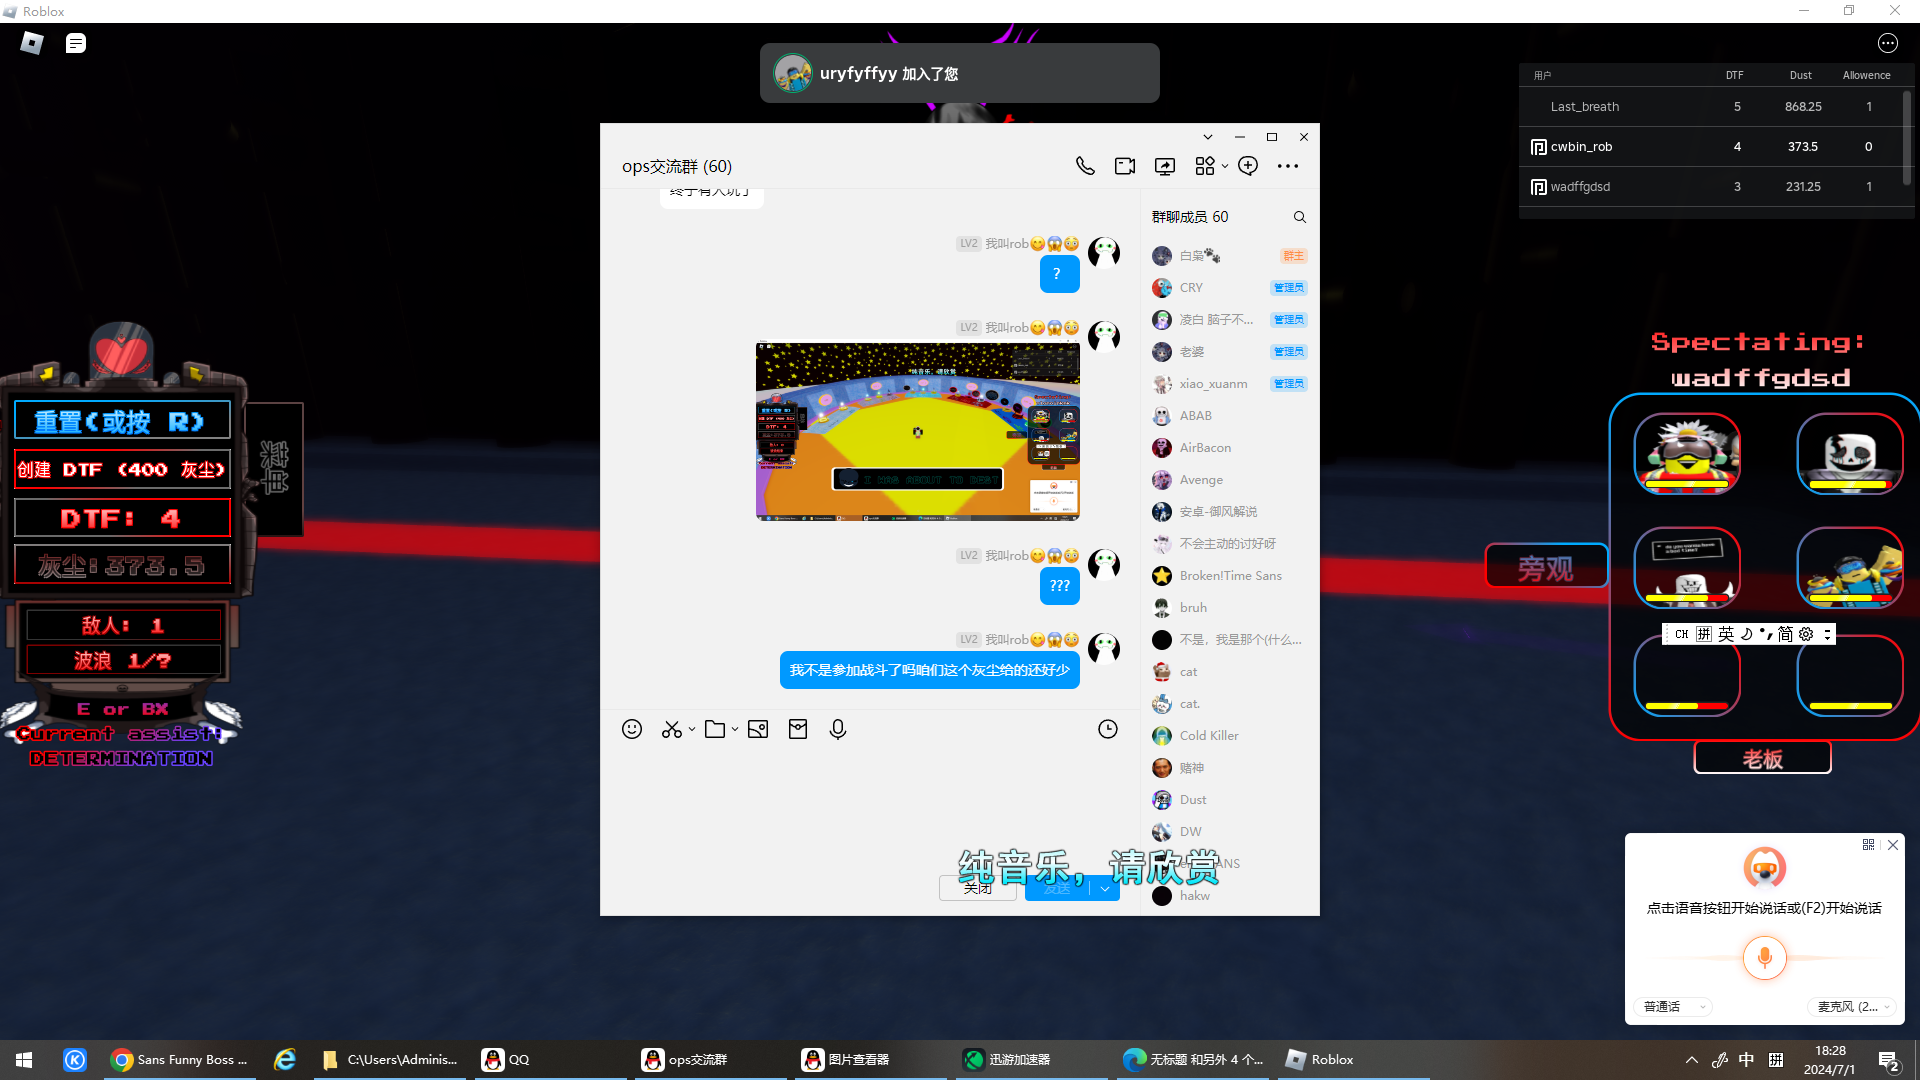The image size is (1920, 1080).
Task: Open chat history with the clock icon
Action: (1108, 729)
